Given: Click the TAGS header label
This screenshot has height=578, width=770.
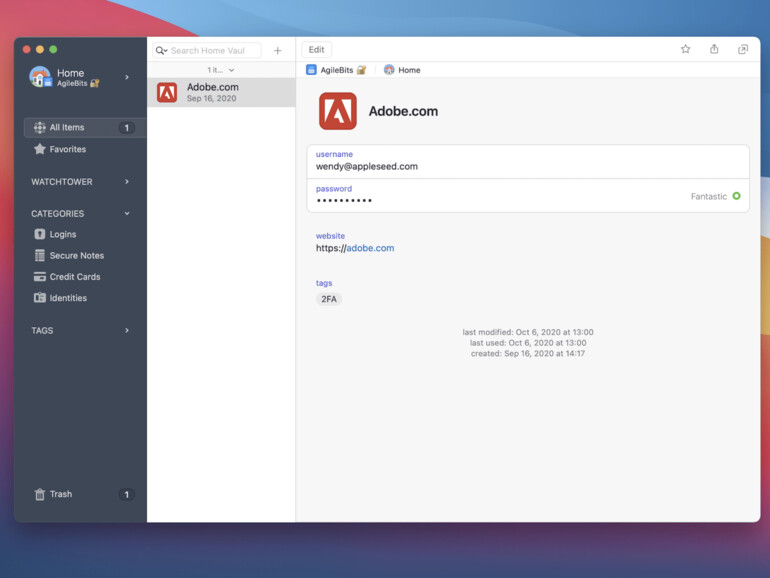Looking at the screenshot, I should point(42,330).
